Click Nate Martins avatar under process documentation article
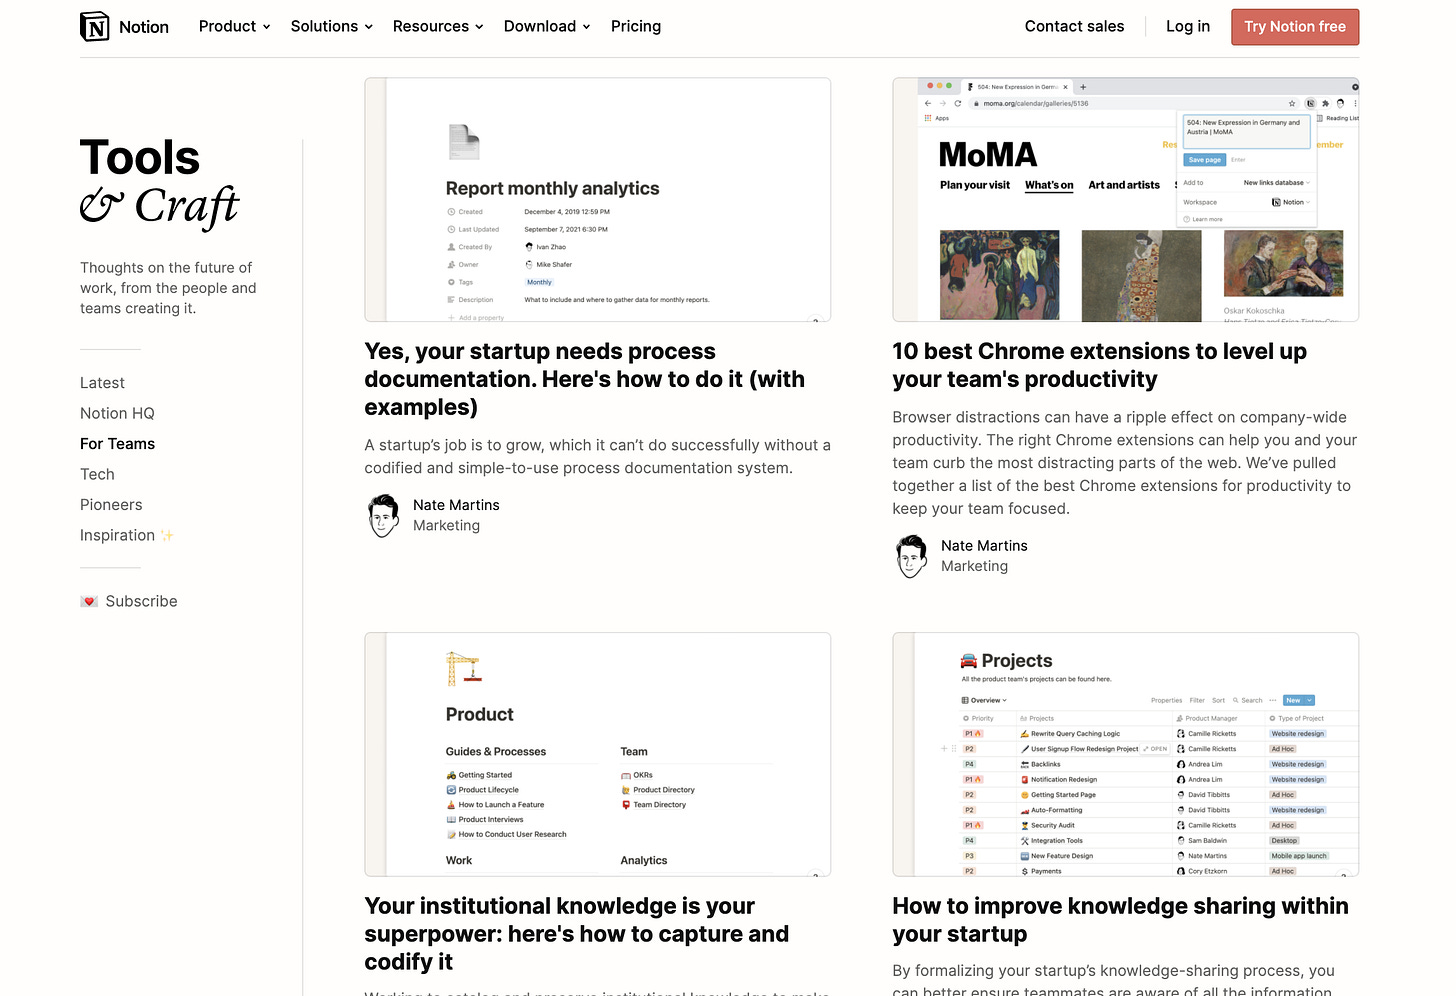This screenshot has height=996, width=1456. click(x=384, y=516)
